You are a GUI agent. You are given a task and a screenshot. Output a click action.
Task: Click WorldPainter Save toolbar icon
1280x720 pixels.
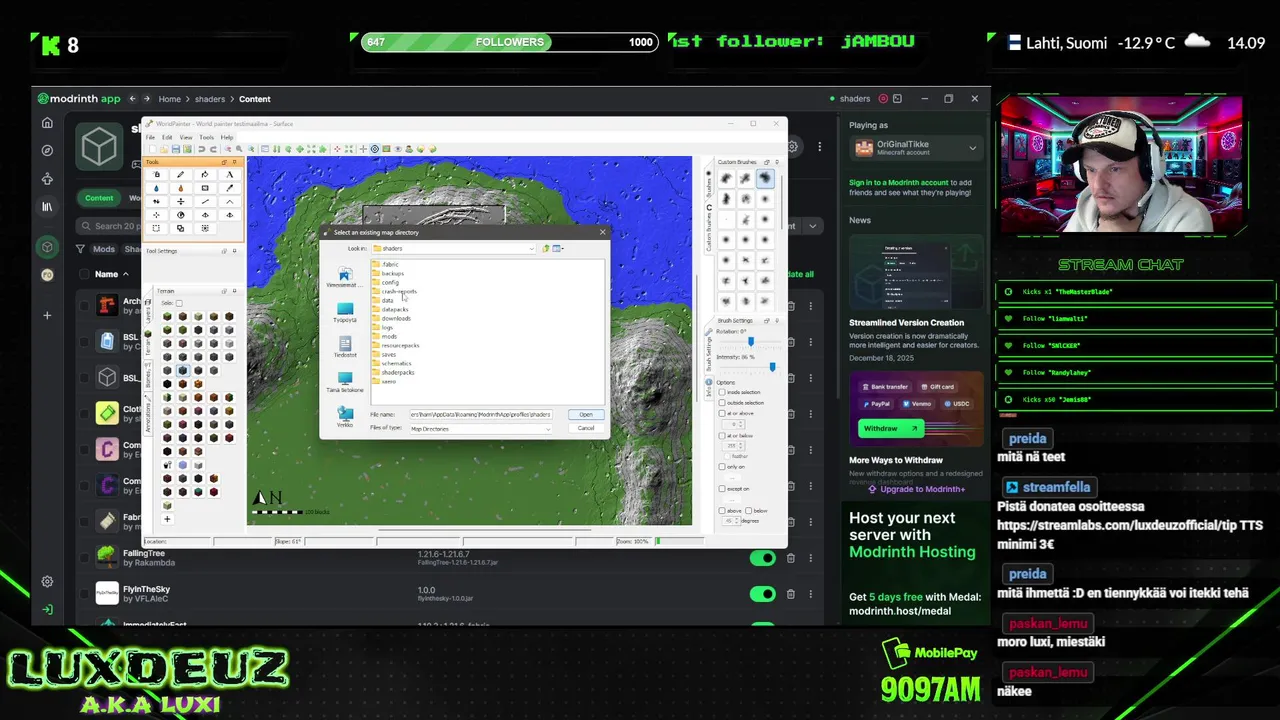pyautogui.click(x=175, y=149)
